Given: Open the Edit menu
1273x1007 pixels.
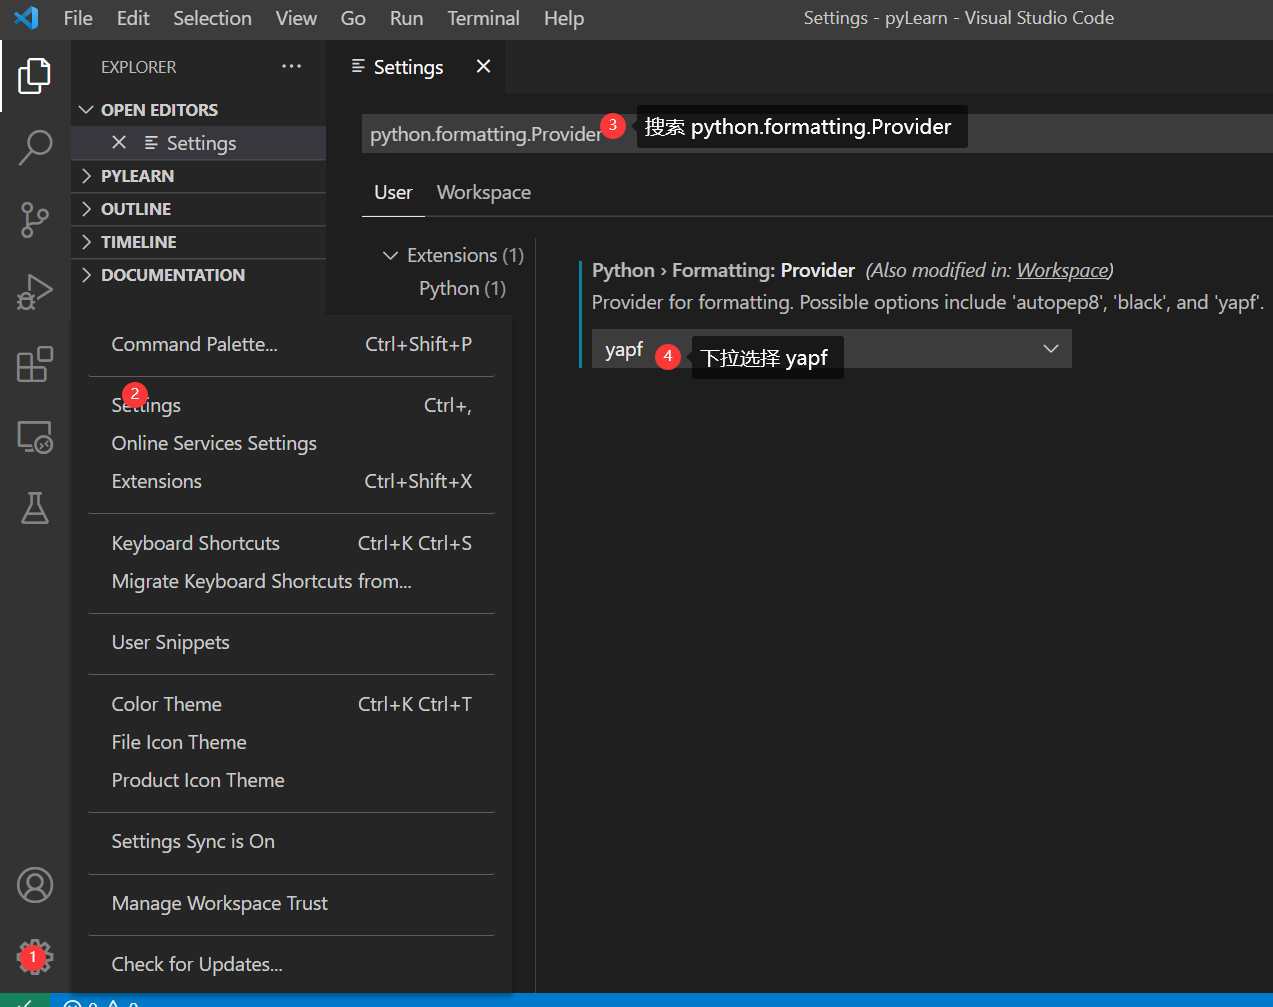Looking at the screenshot, I should [133, 18].
